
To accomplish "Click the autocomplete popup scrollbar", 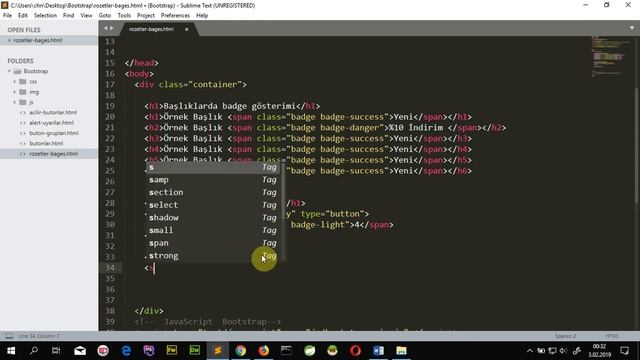I will [282, 192].
